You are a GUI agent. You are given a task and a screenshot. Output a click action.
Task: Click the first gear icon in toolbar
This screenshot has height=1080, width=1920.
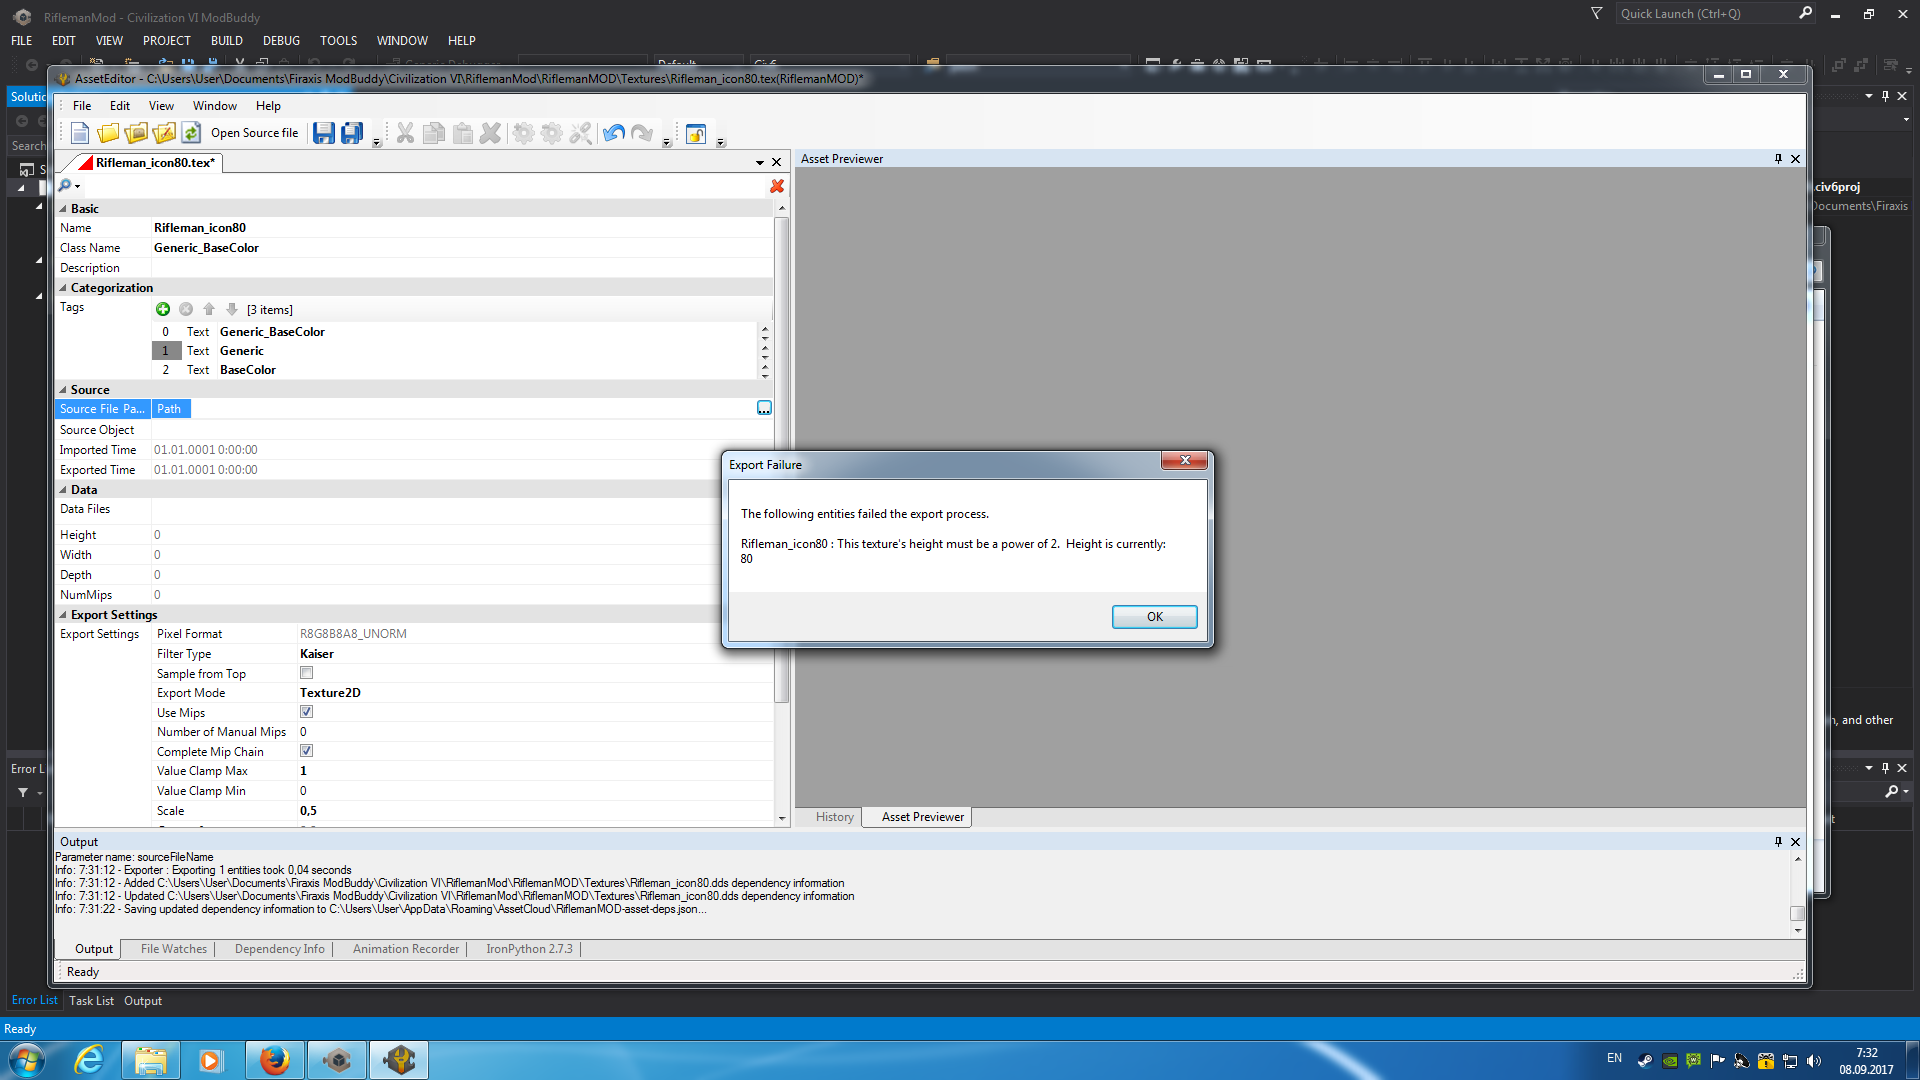point(523,133)
